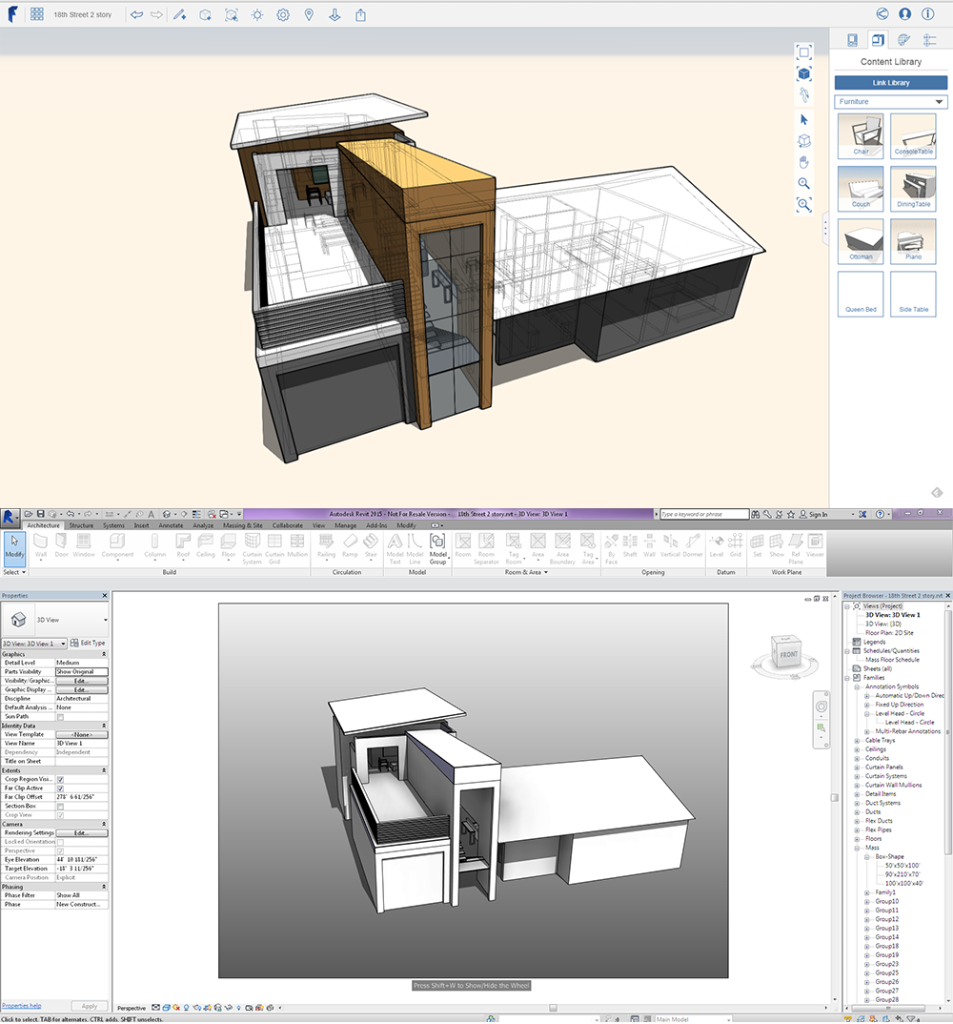Image resolution: width=953 pixels, height=1024 pixels.
Task: Open the user account icon in FormIt
Action: (905, 14)
